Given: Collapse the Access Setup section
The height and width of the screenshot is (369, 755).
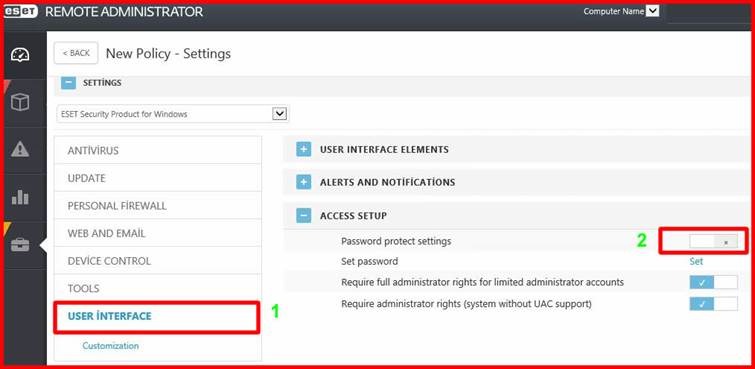Looking at the screenshot, I should click(x=303, y=216).
